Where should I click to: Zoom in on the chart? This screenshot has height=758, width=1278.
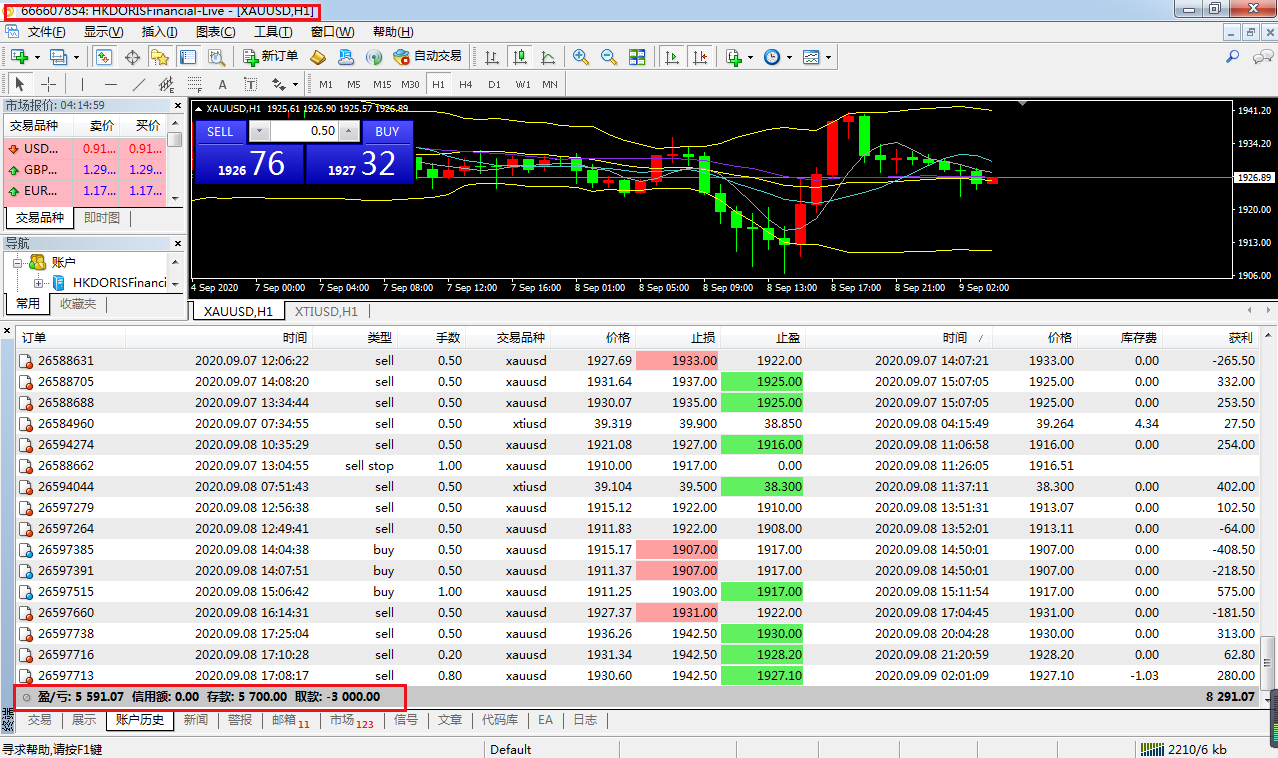tap(581, 57)
